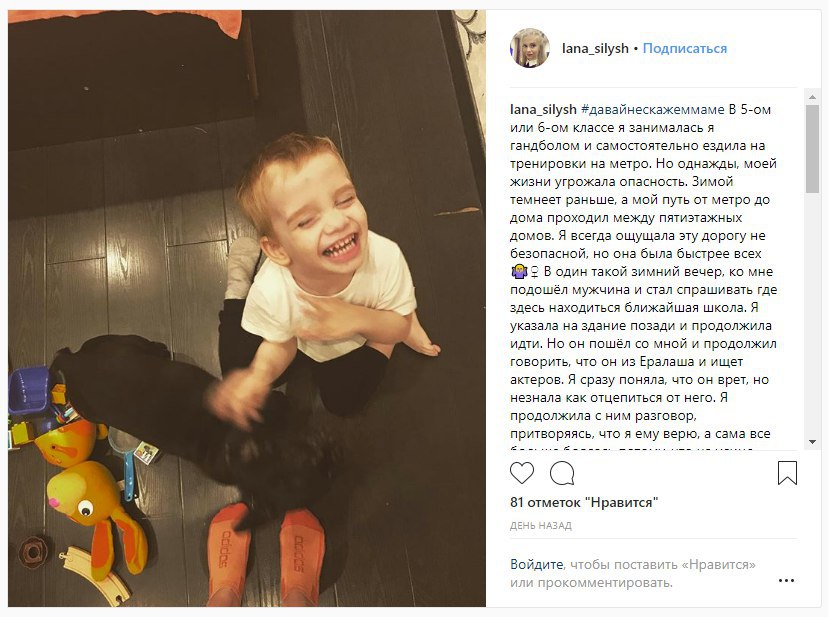This screenshot has width=828, height=617.
Task: View the 81 отметок "Нравится" likes list
Action: 584,502
